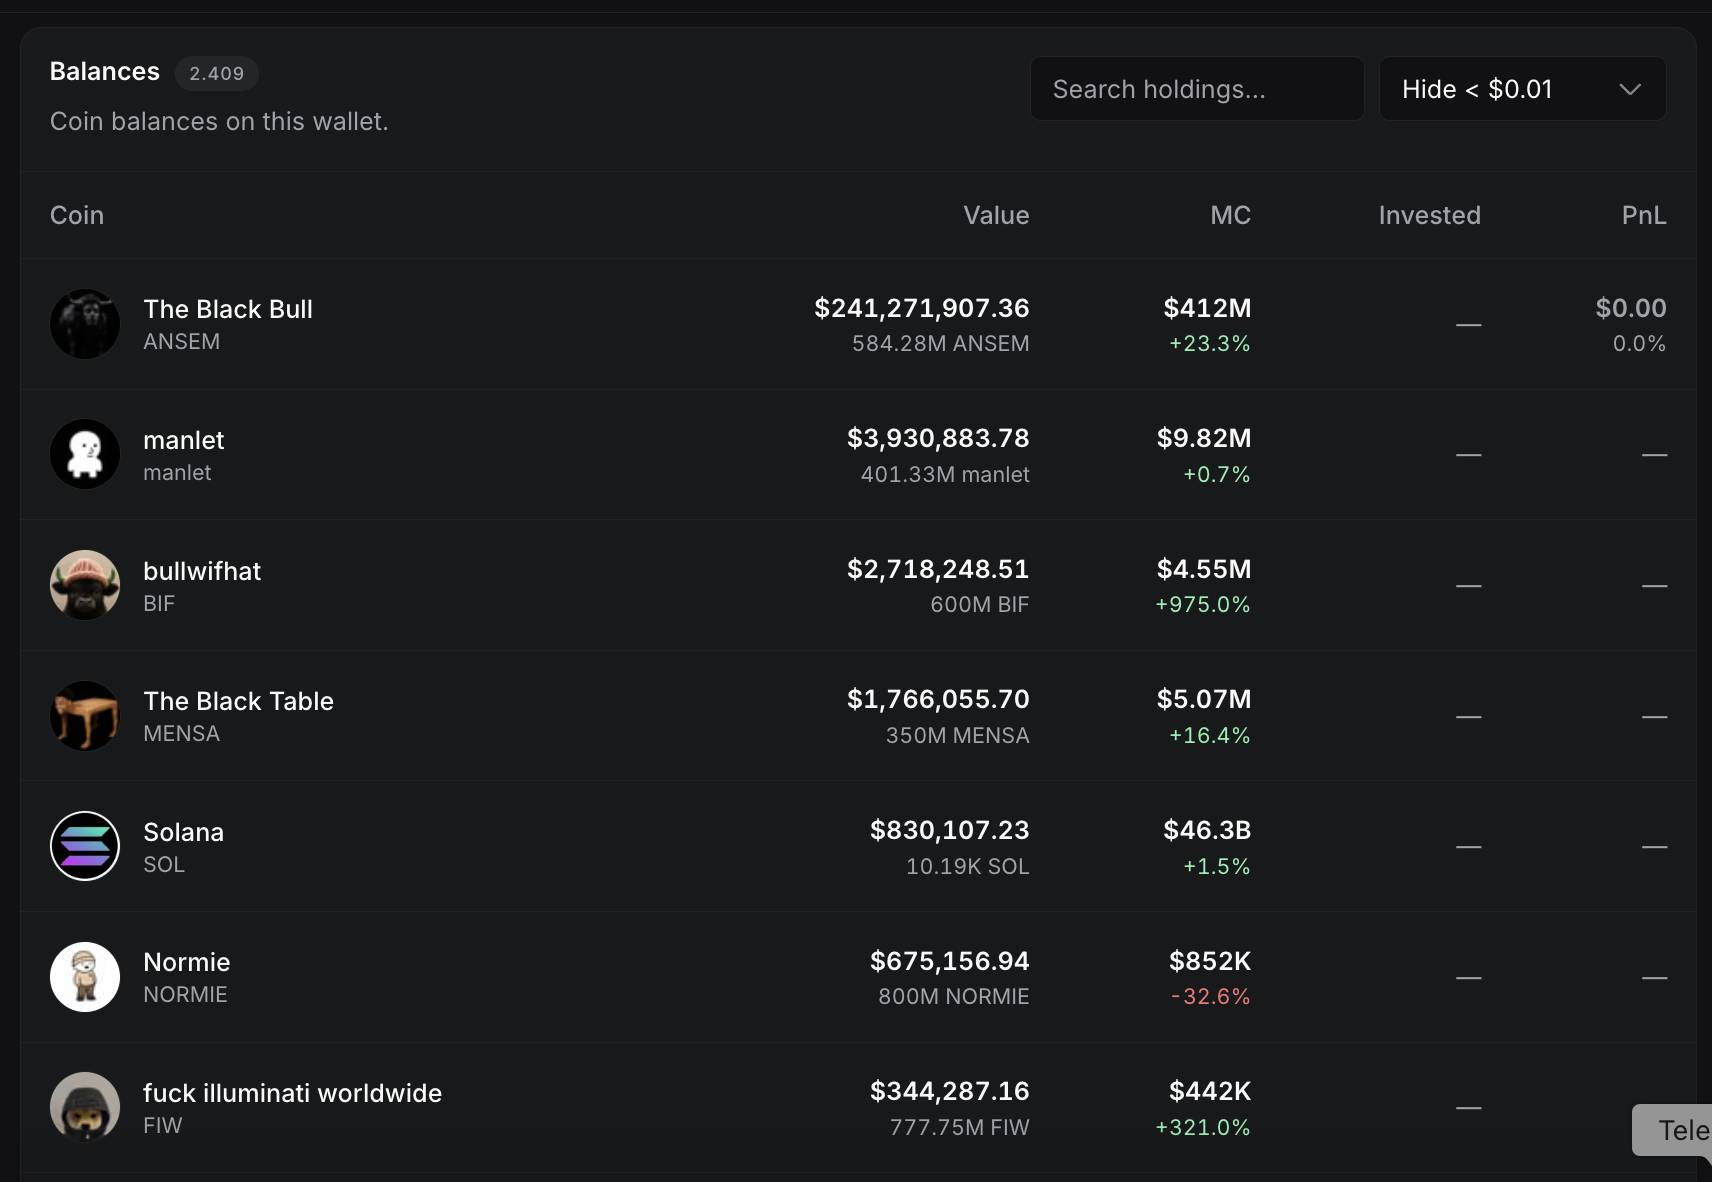Image resolution: width=1712 pixels, height=1182 pixels.
Task: Select the $830,107.23 value cell
Action: [x=950, y=830]
